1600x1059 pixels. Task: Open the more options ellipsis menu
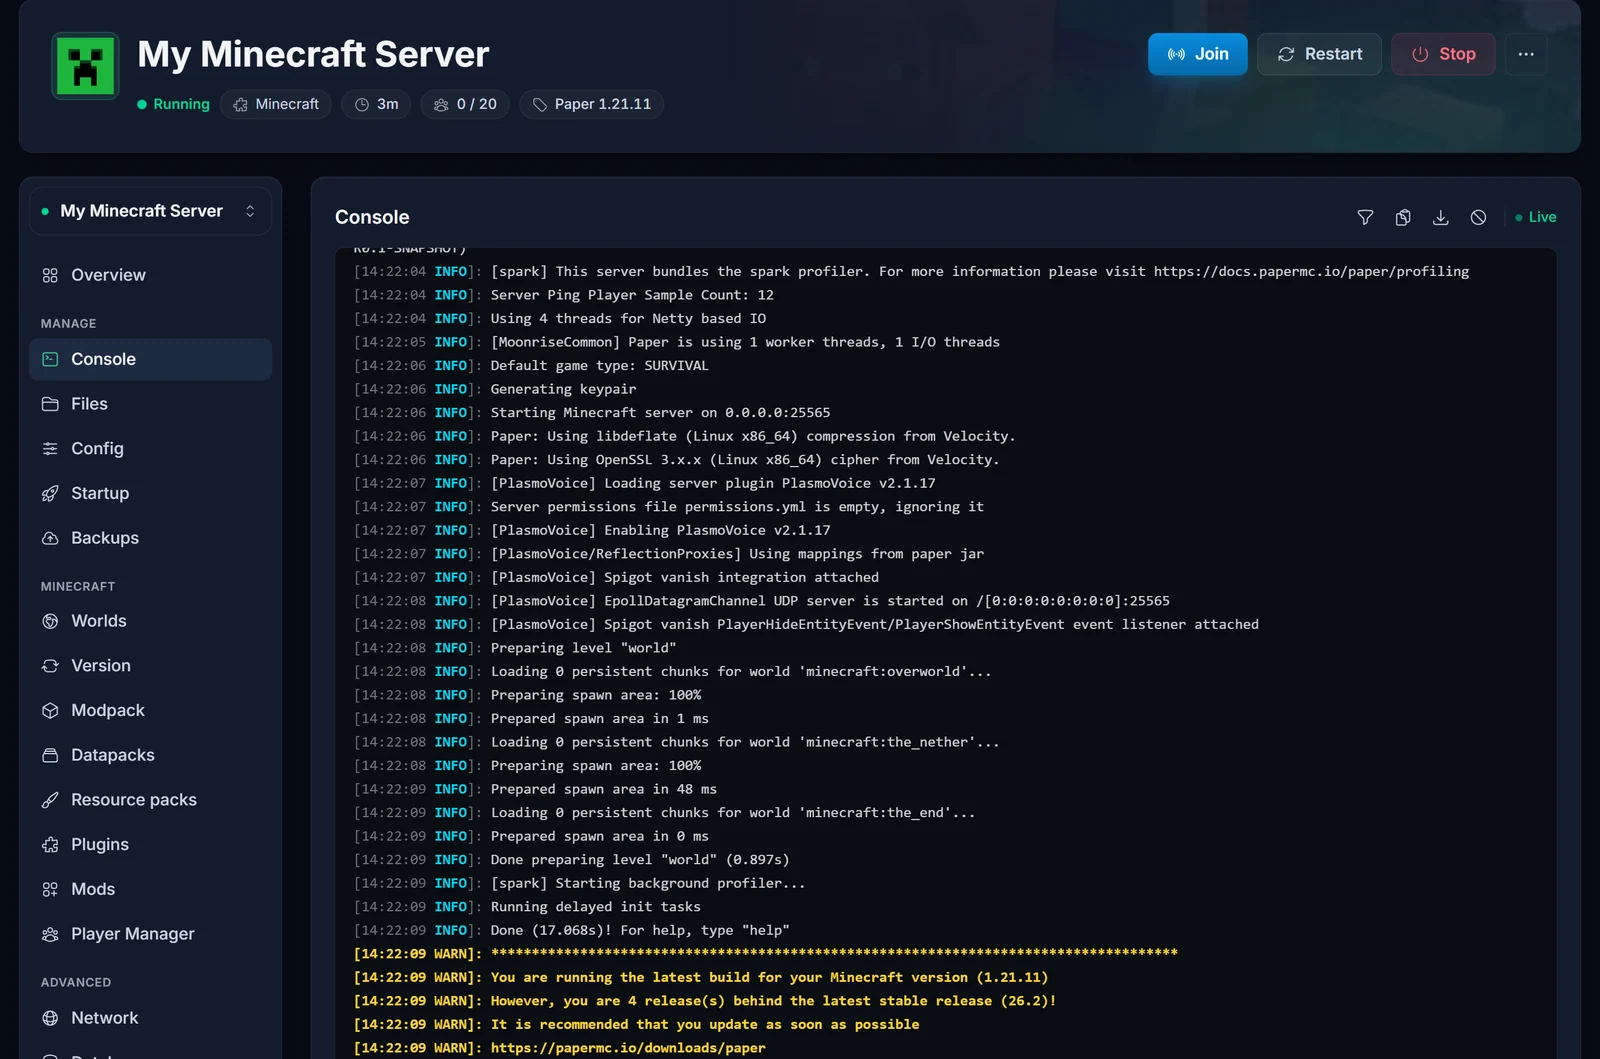pos(1526,54)
